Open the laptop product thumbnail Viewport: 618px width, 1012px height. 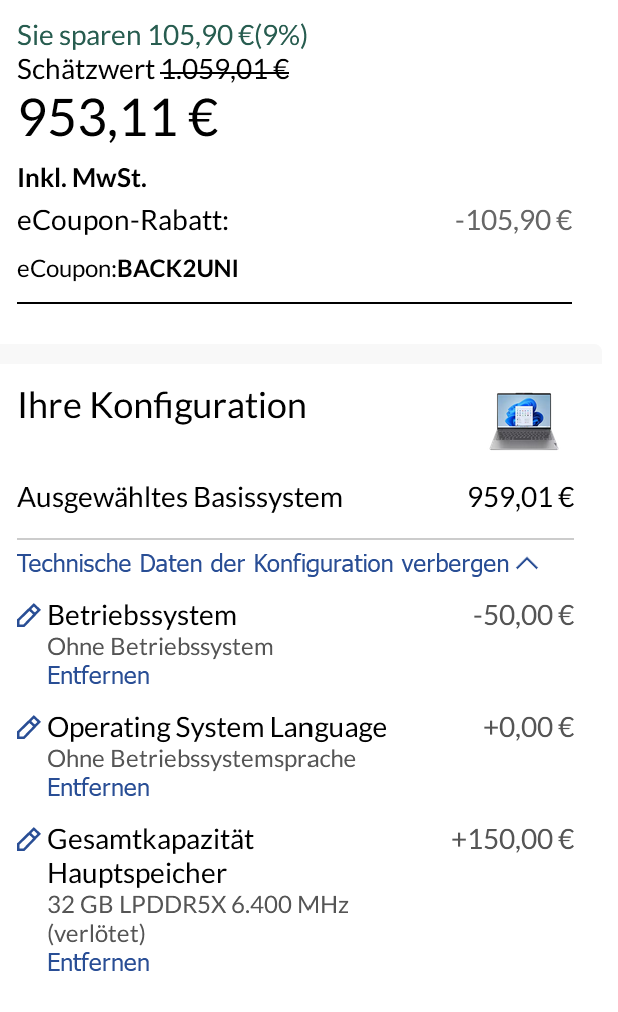[524, 421]
